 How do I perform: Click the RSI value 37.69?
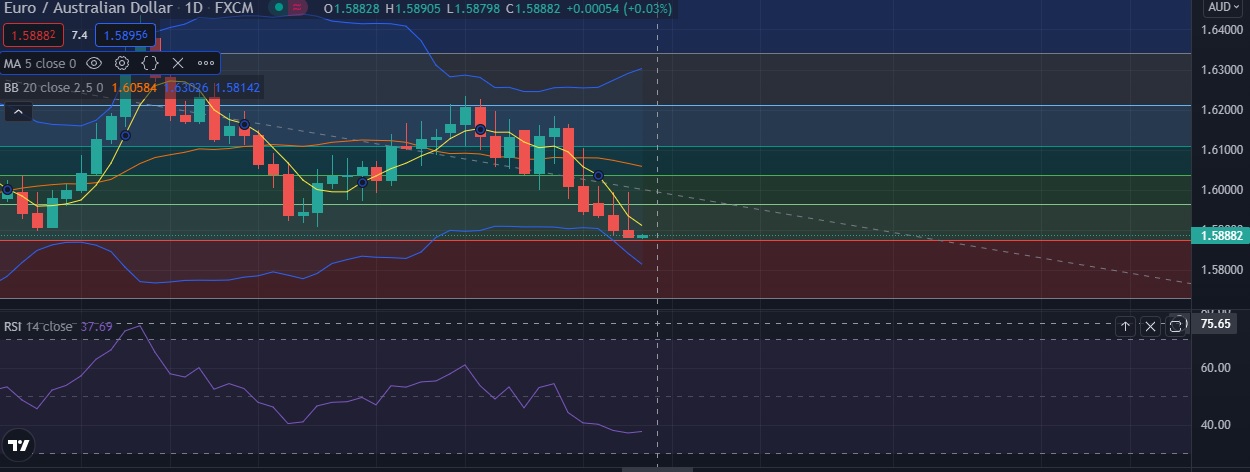pos(97,326)
